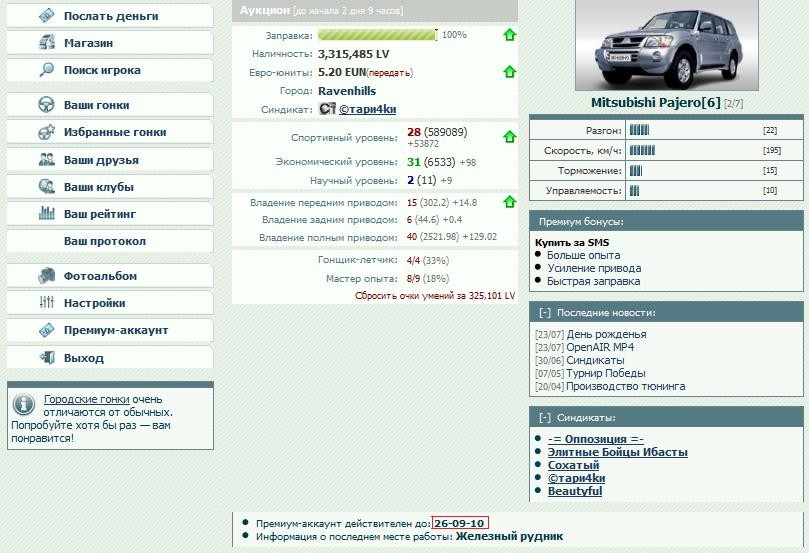Open Элитные Бойцы Ибасты syndicate
The height and width of the screenshot is (553, 809).
point(618,452)
